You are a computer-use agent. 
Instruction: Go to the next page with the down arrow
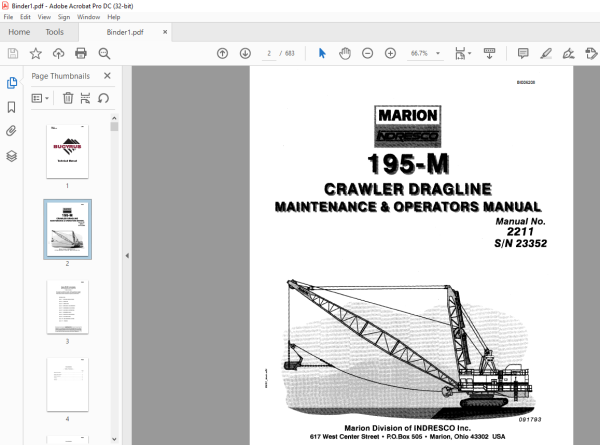[245, 53]
